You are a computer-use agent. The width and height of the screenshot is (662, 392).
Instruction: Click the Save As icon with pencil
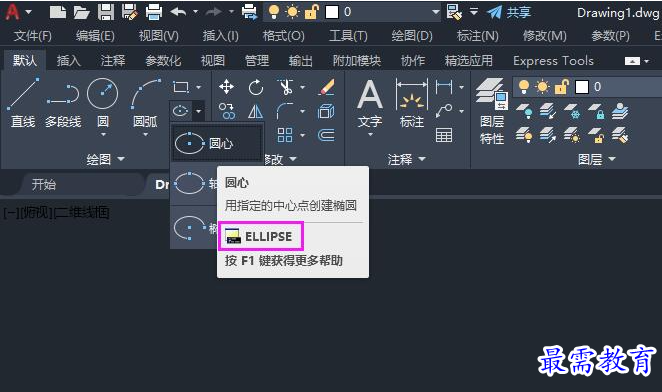point(130,12)
